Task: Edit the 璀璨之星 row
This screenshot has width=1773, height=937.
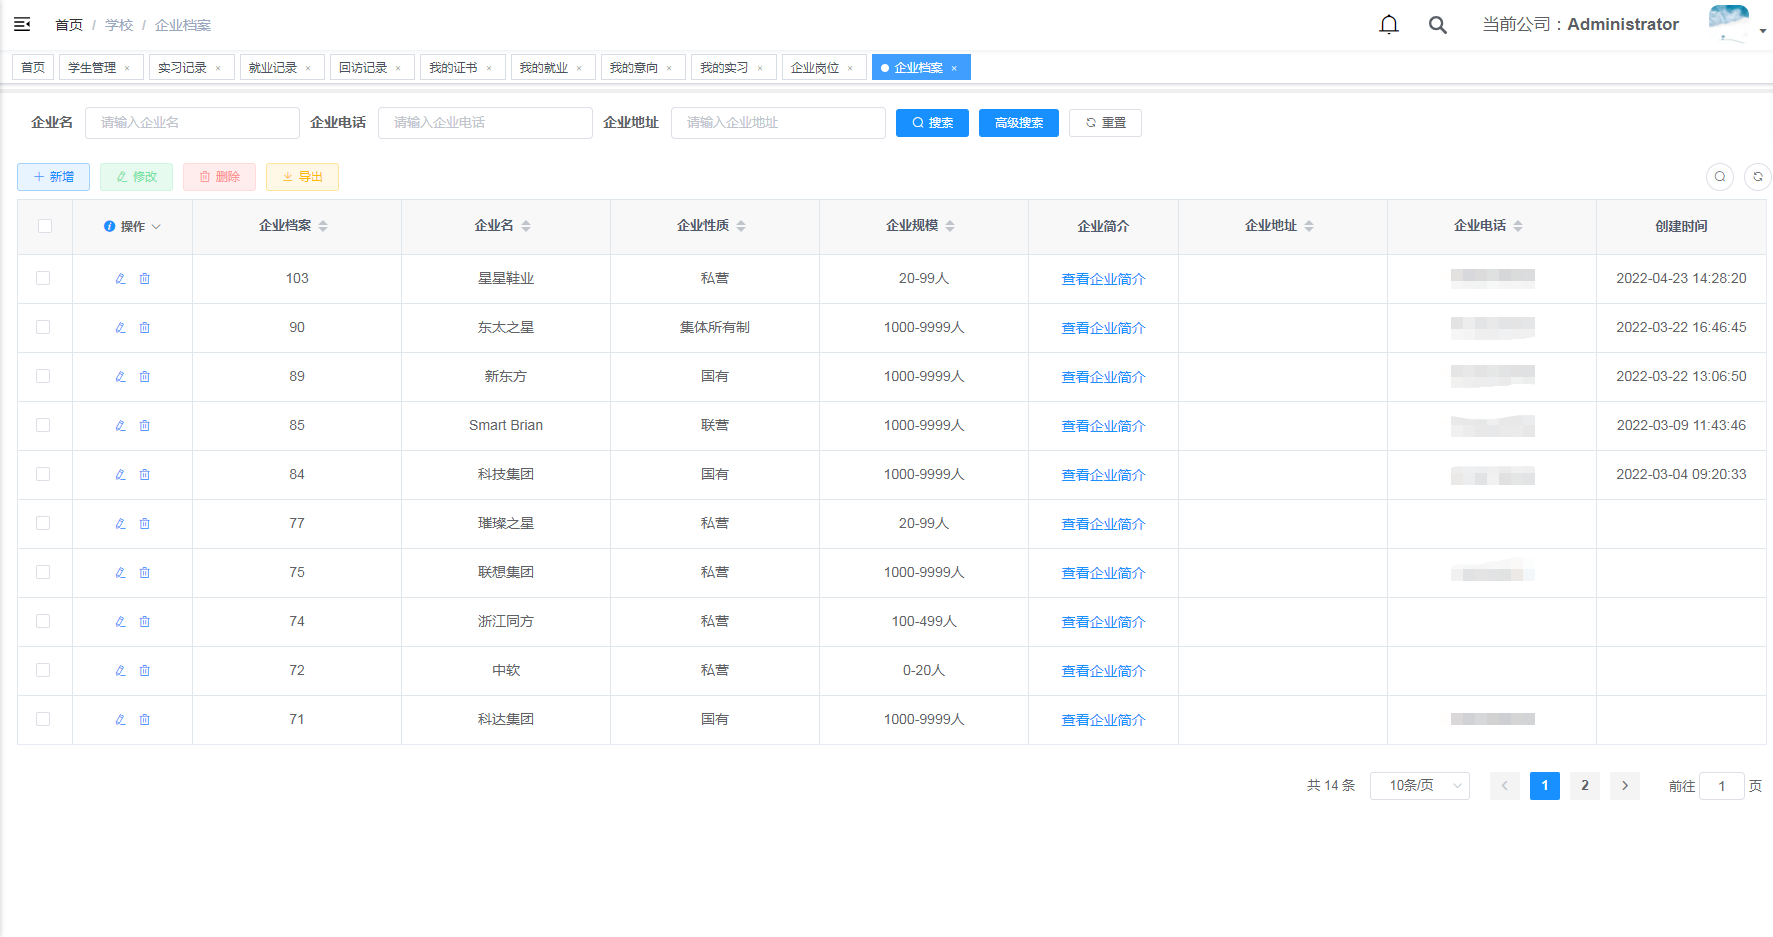Action: click(x=120, y=524)
